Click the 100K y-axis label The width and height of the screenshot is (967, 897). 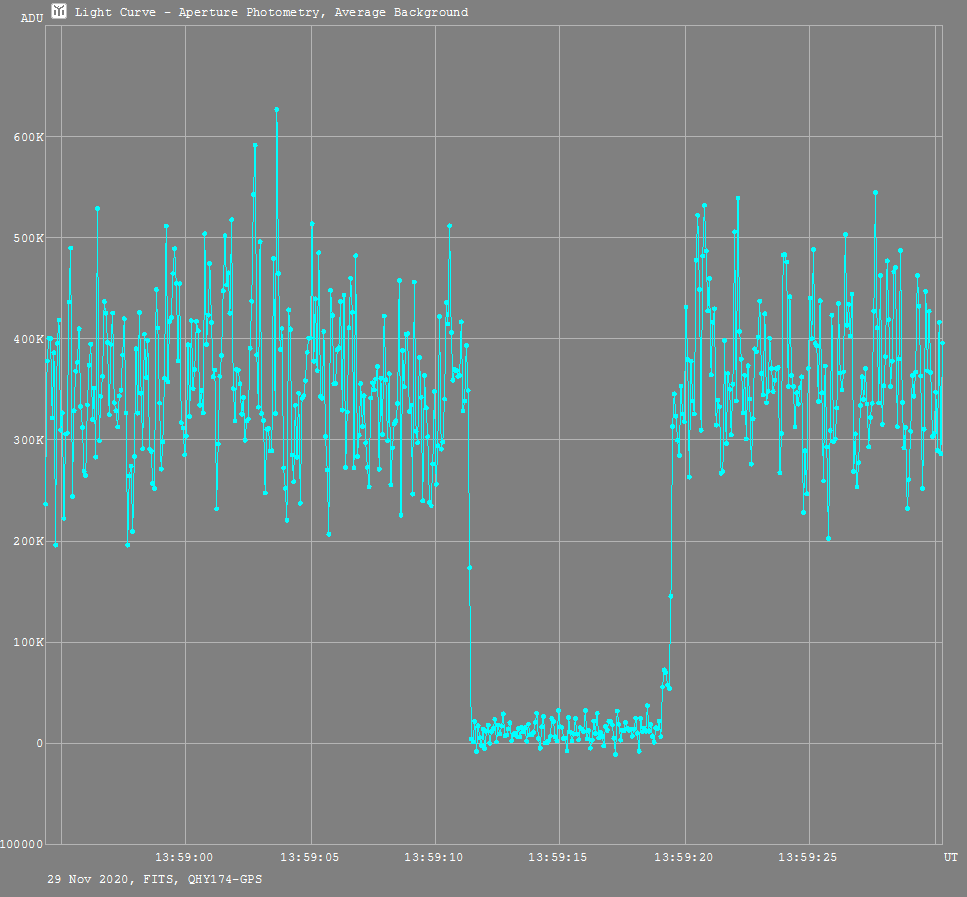[x=28, y=643]
